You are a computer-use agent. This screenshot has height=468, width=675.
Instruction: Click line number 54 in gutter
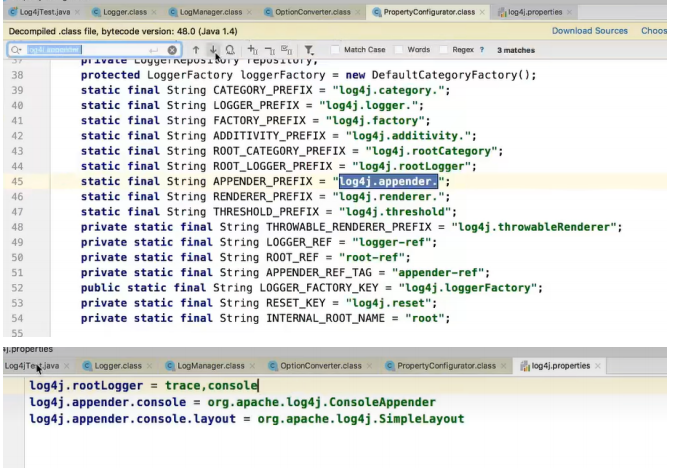click(x=17, y=319)
